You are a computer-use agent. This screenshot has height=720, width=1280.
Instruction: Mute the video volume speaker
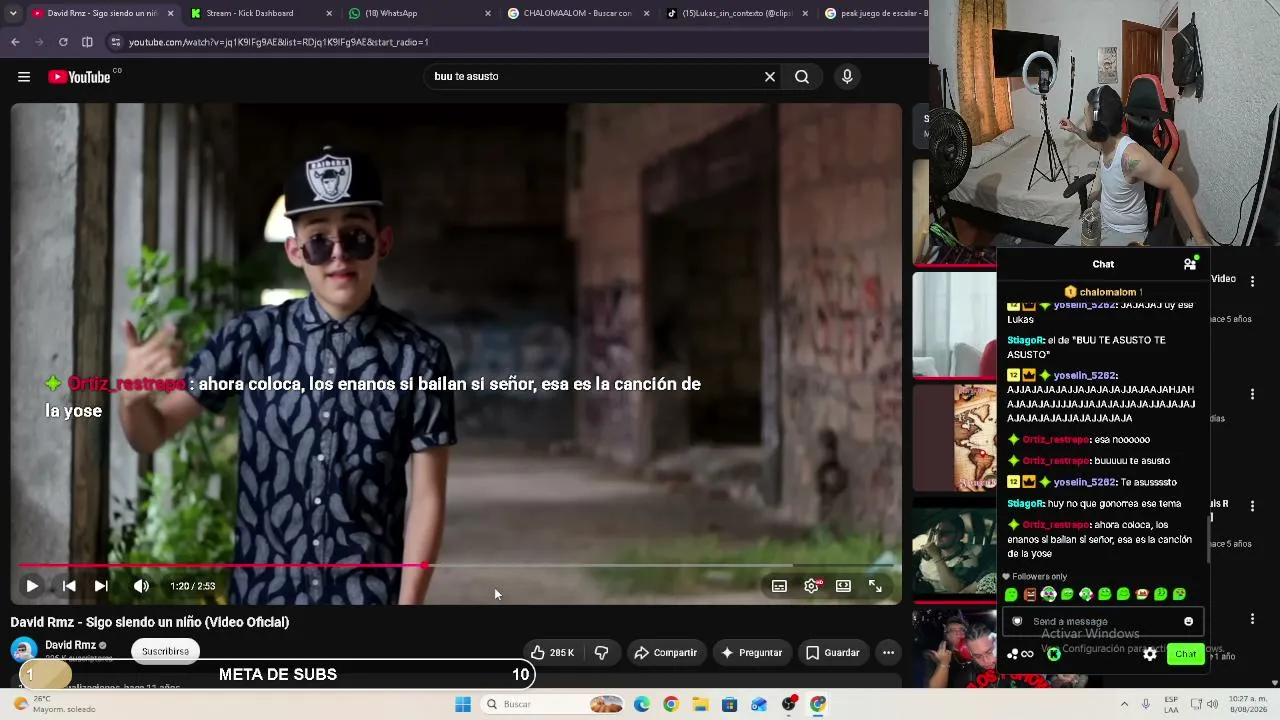(x=141, y=586)
